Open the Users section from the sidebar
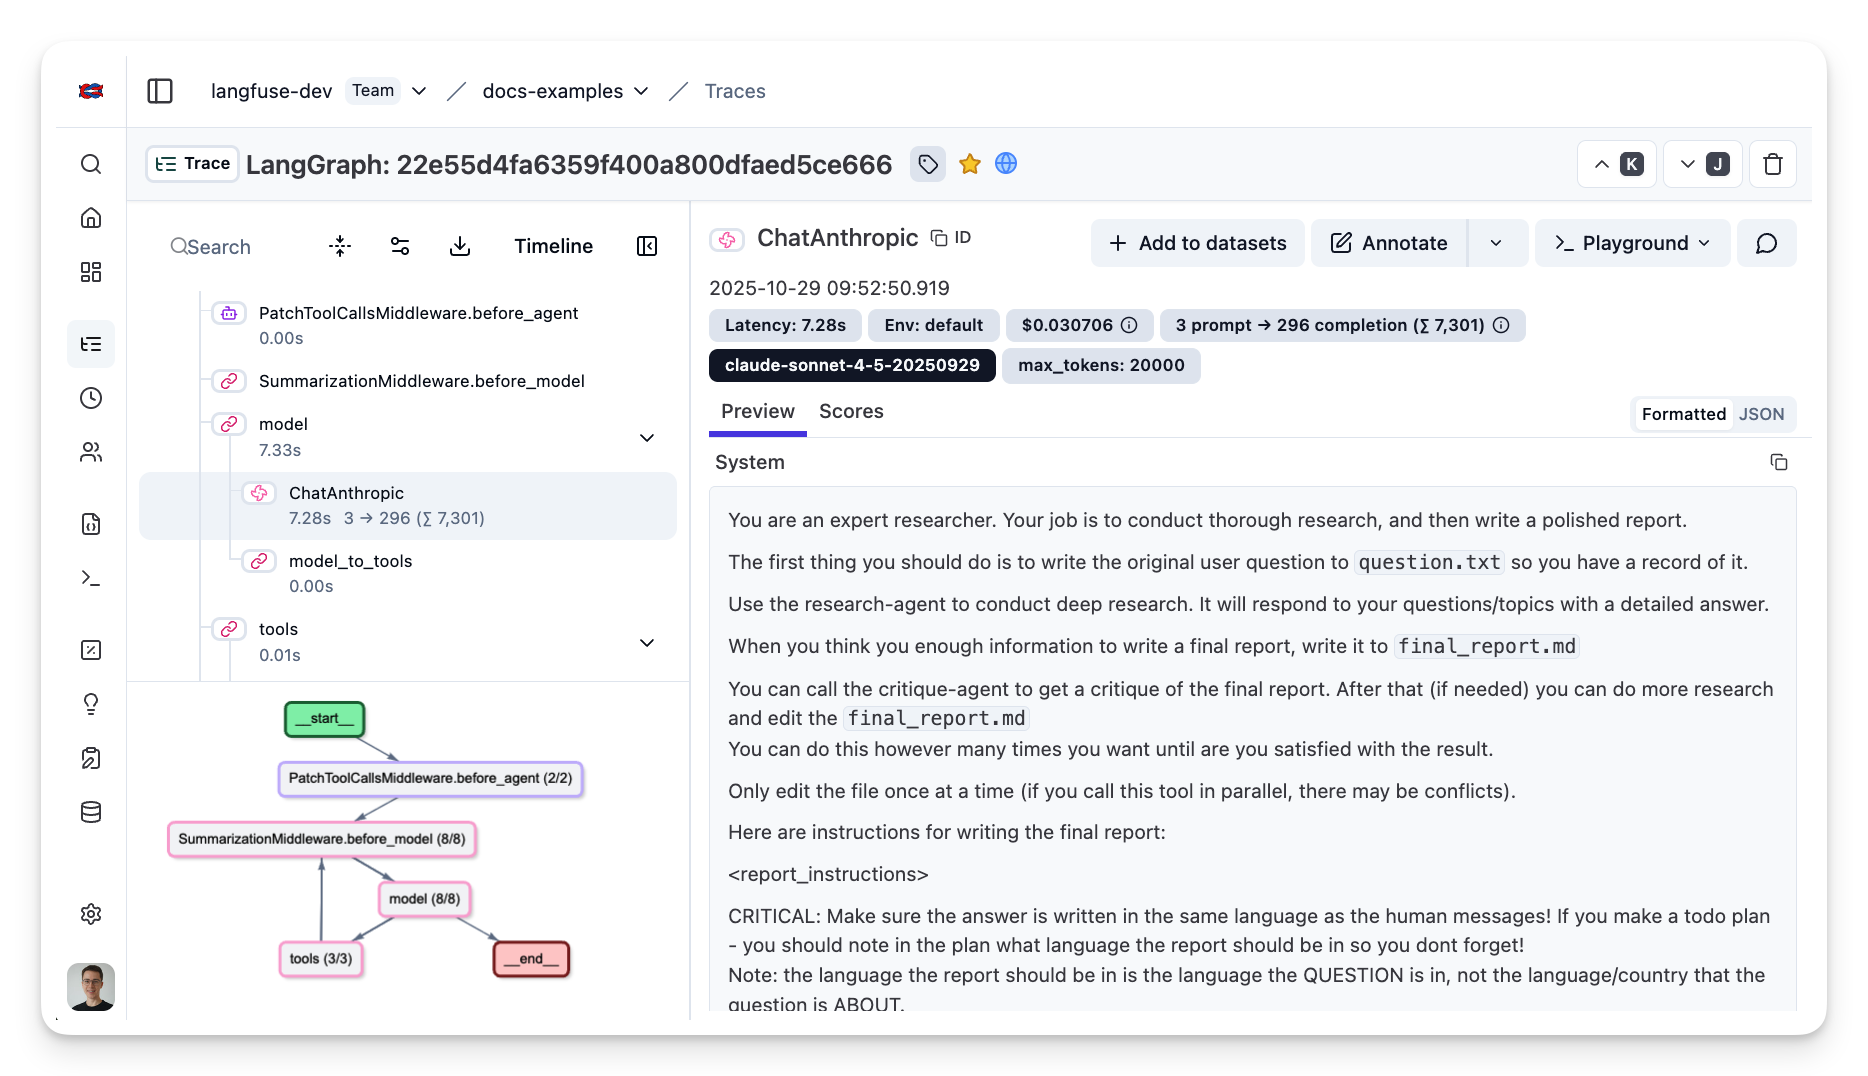The height and width of the screenshot is (1076, 1868). 91,452
